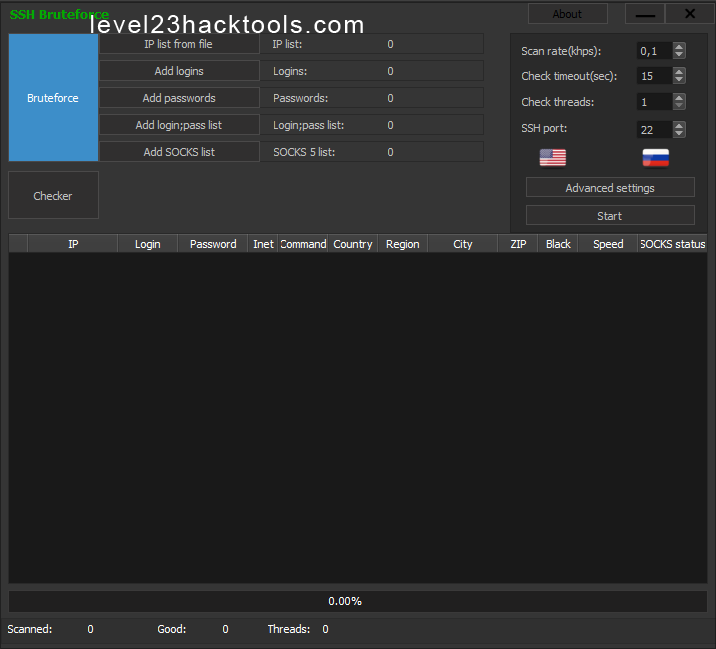The width and height of the screenshot is (716, 649).
Task: Click the Add passwords button
Action: pyautogui.click(x=179, y=98)
